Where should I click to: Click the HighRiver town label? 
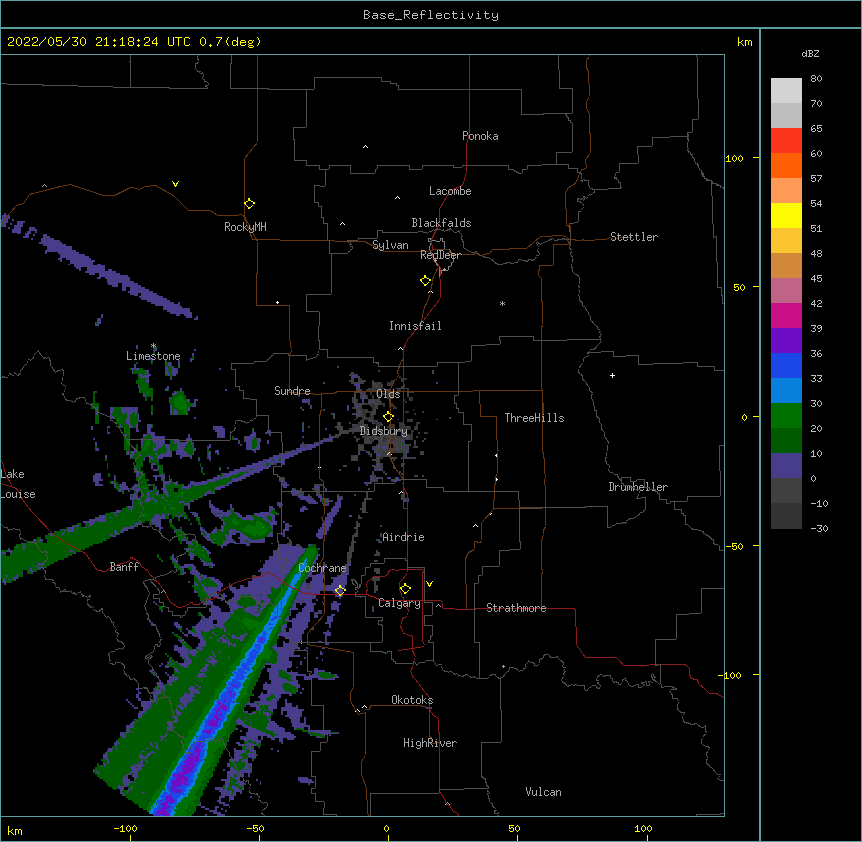pyautogui.click(x=430, y=743)
